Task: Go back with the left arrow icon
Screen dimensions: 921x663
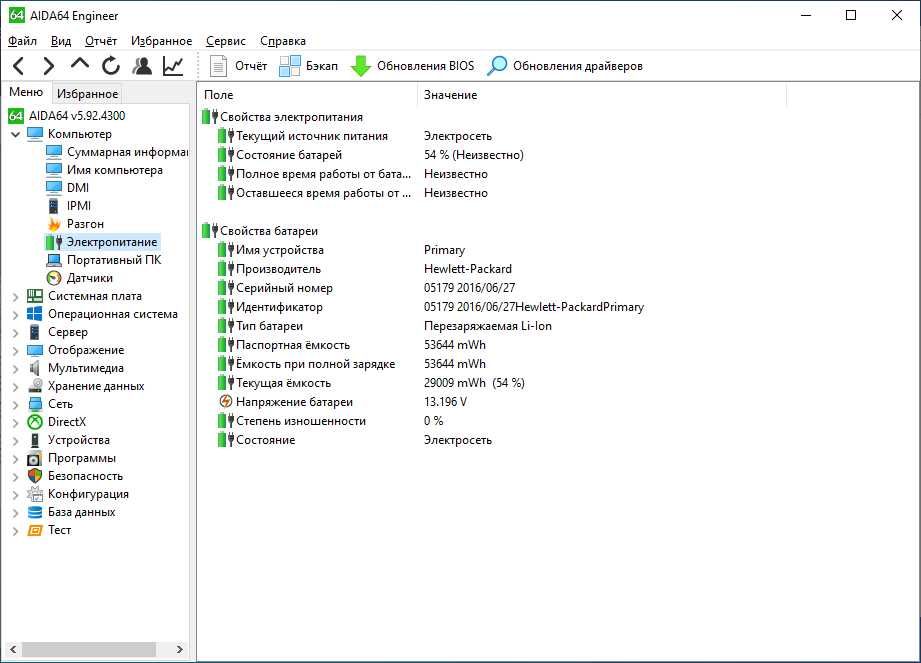Action: tap(19, 66)
